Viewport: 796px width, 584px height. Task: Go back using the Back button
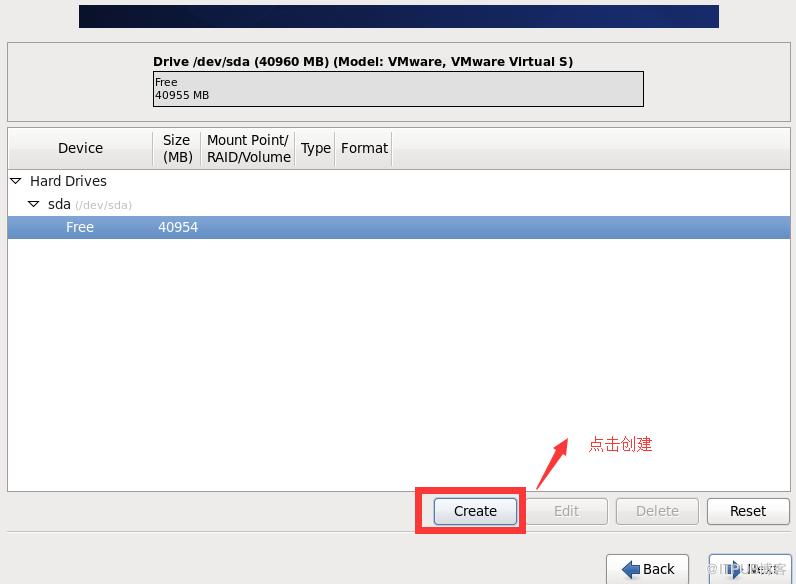647,569
